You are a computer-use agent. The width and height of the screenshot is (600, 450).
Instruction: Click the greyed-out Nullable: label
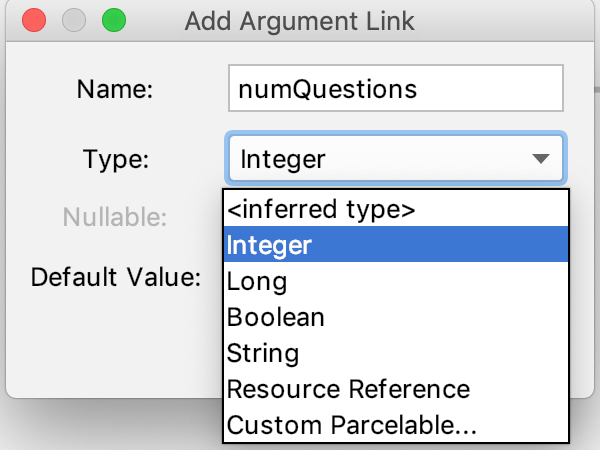coord(114,217)
